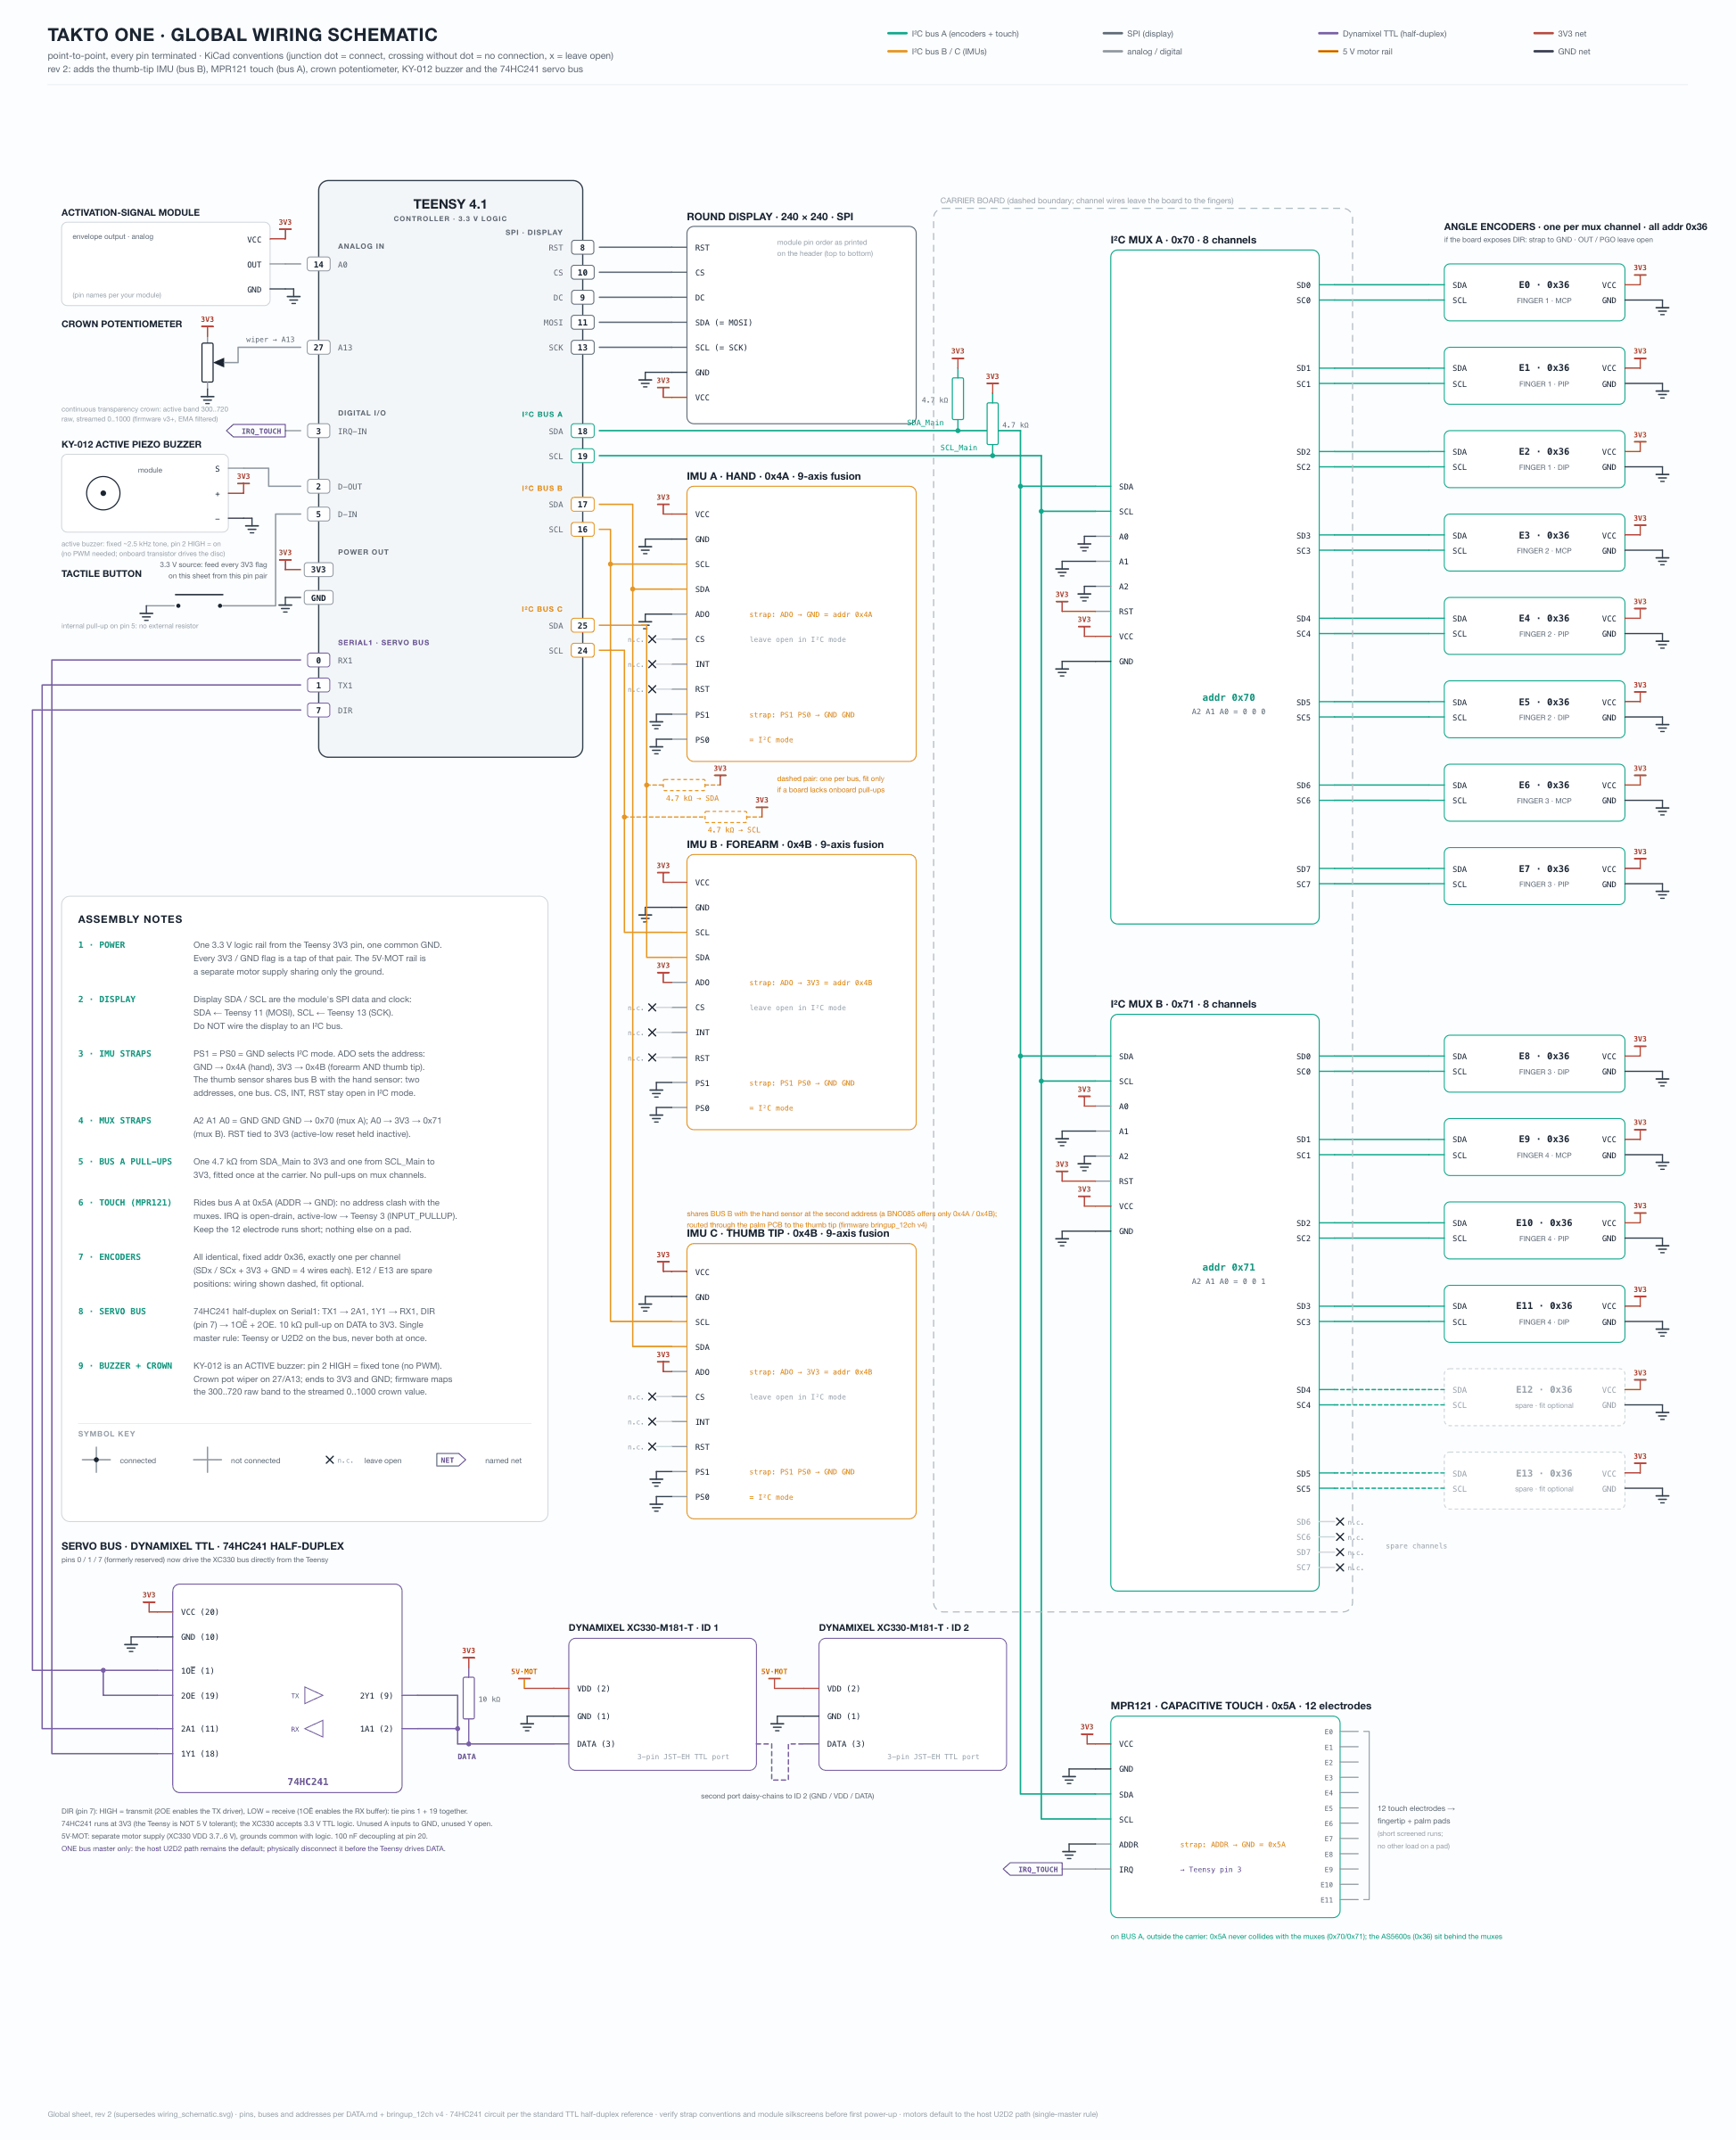The image size is (1736, 2140).
Task: Click note label '6 · TOUCH (MPR121)'
Action: (125, 1203)
